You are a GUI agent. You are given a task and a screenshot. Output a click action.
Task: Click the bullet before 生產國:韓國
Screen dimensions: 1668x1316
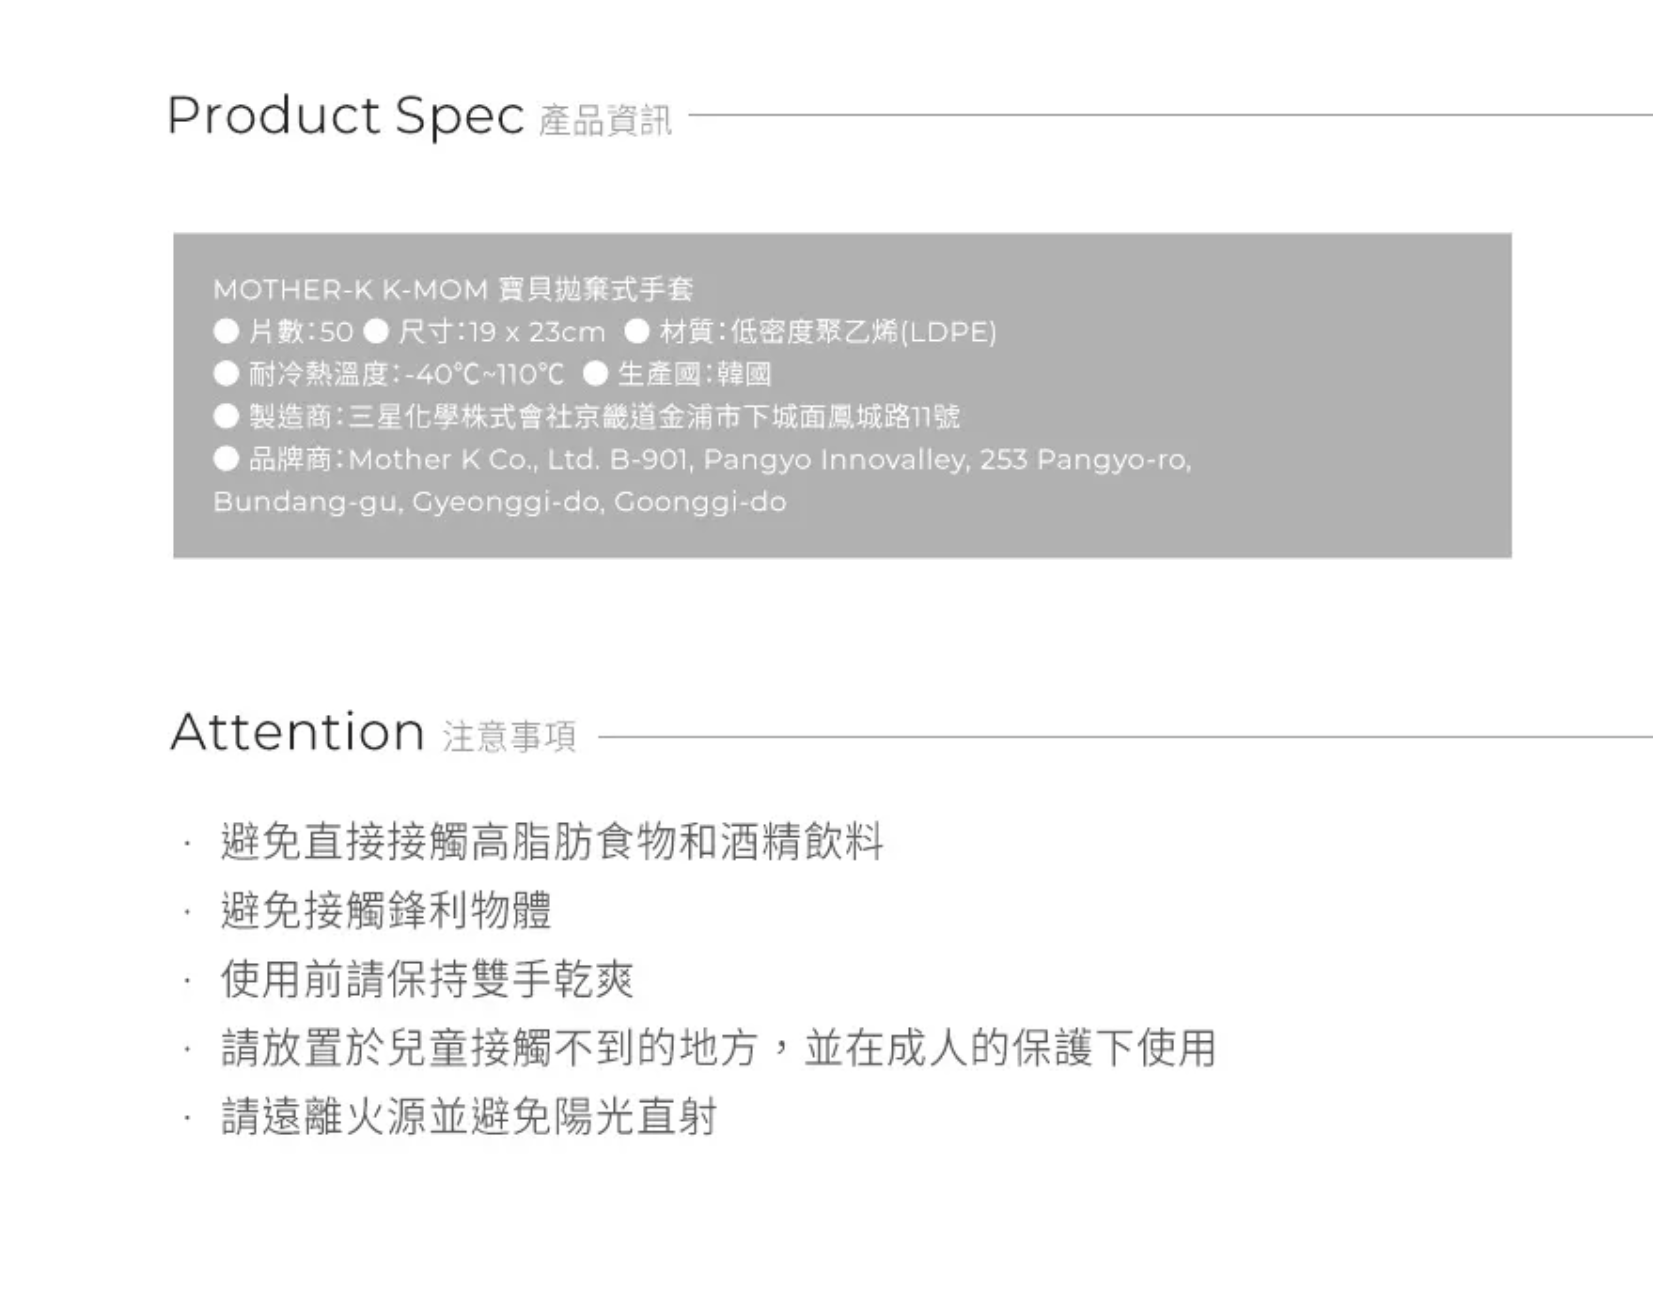click(596, 374)
